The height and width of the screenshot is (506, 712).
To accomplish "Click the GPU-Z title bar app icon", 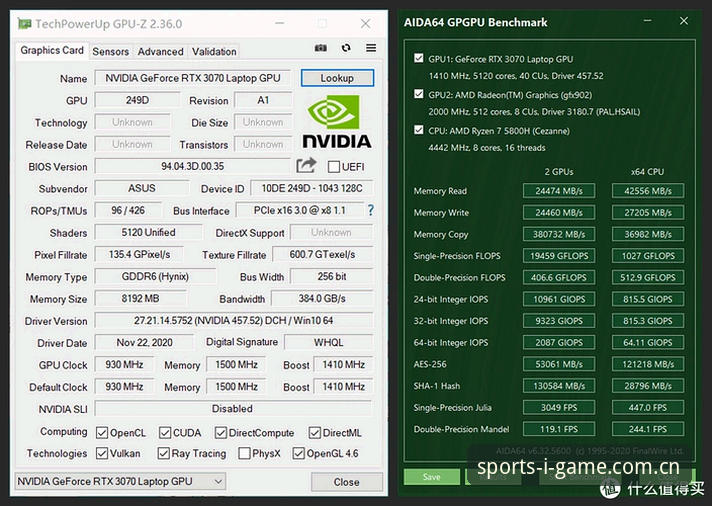I will coord(24,24).
